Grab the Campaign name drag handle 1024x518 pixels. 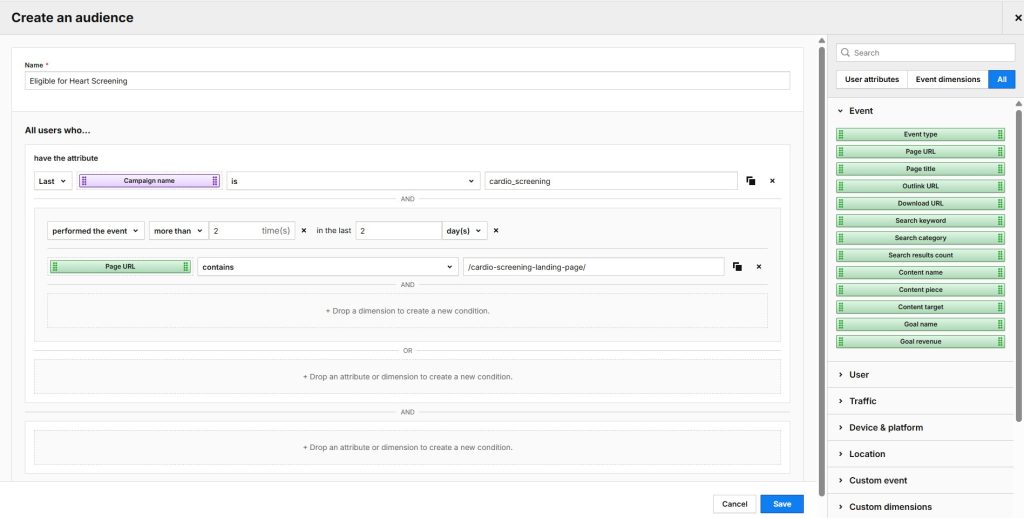coord(84,181)
